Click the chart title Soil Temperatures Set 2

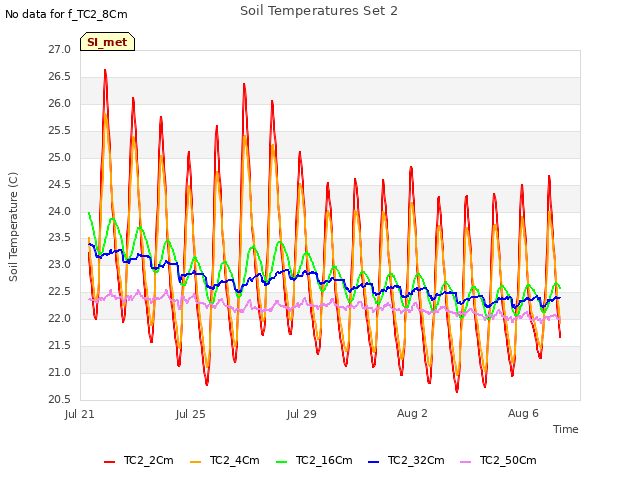point(319,11)
